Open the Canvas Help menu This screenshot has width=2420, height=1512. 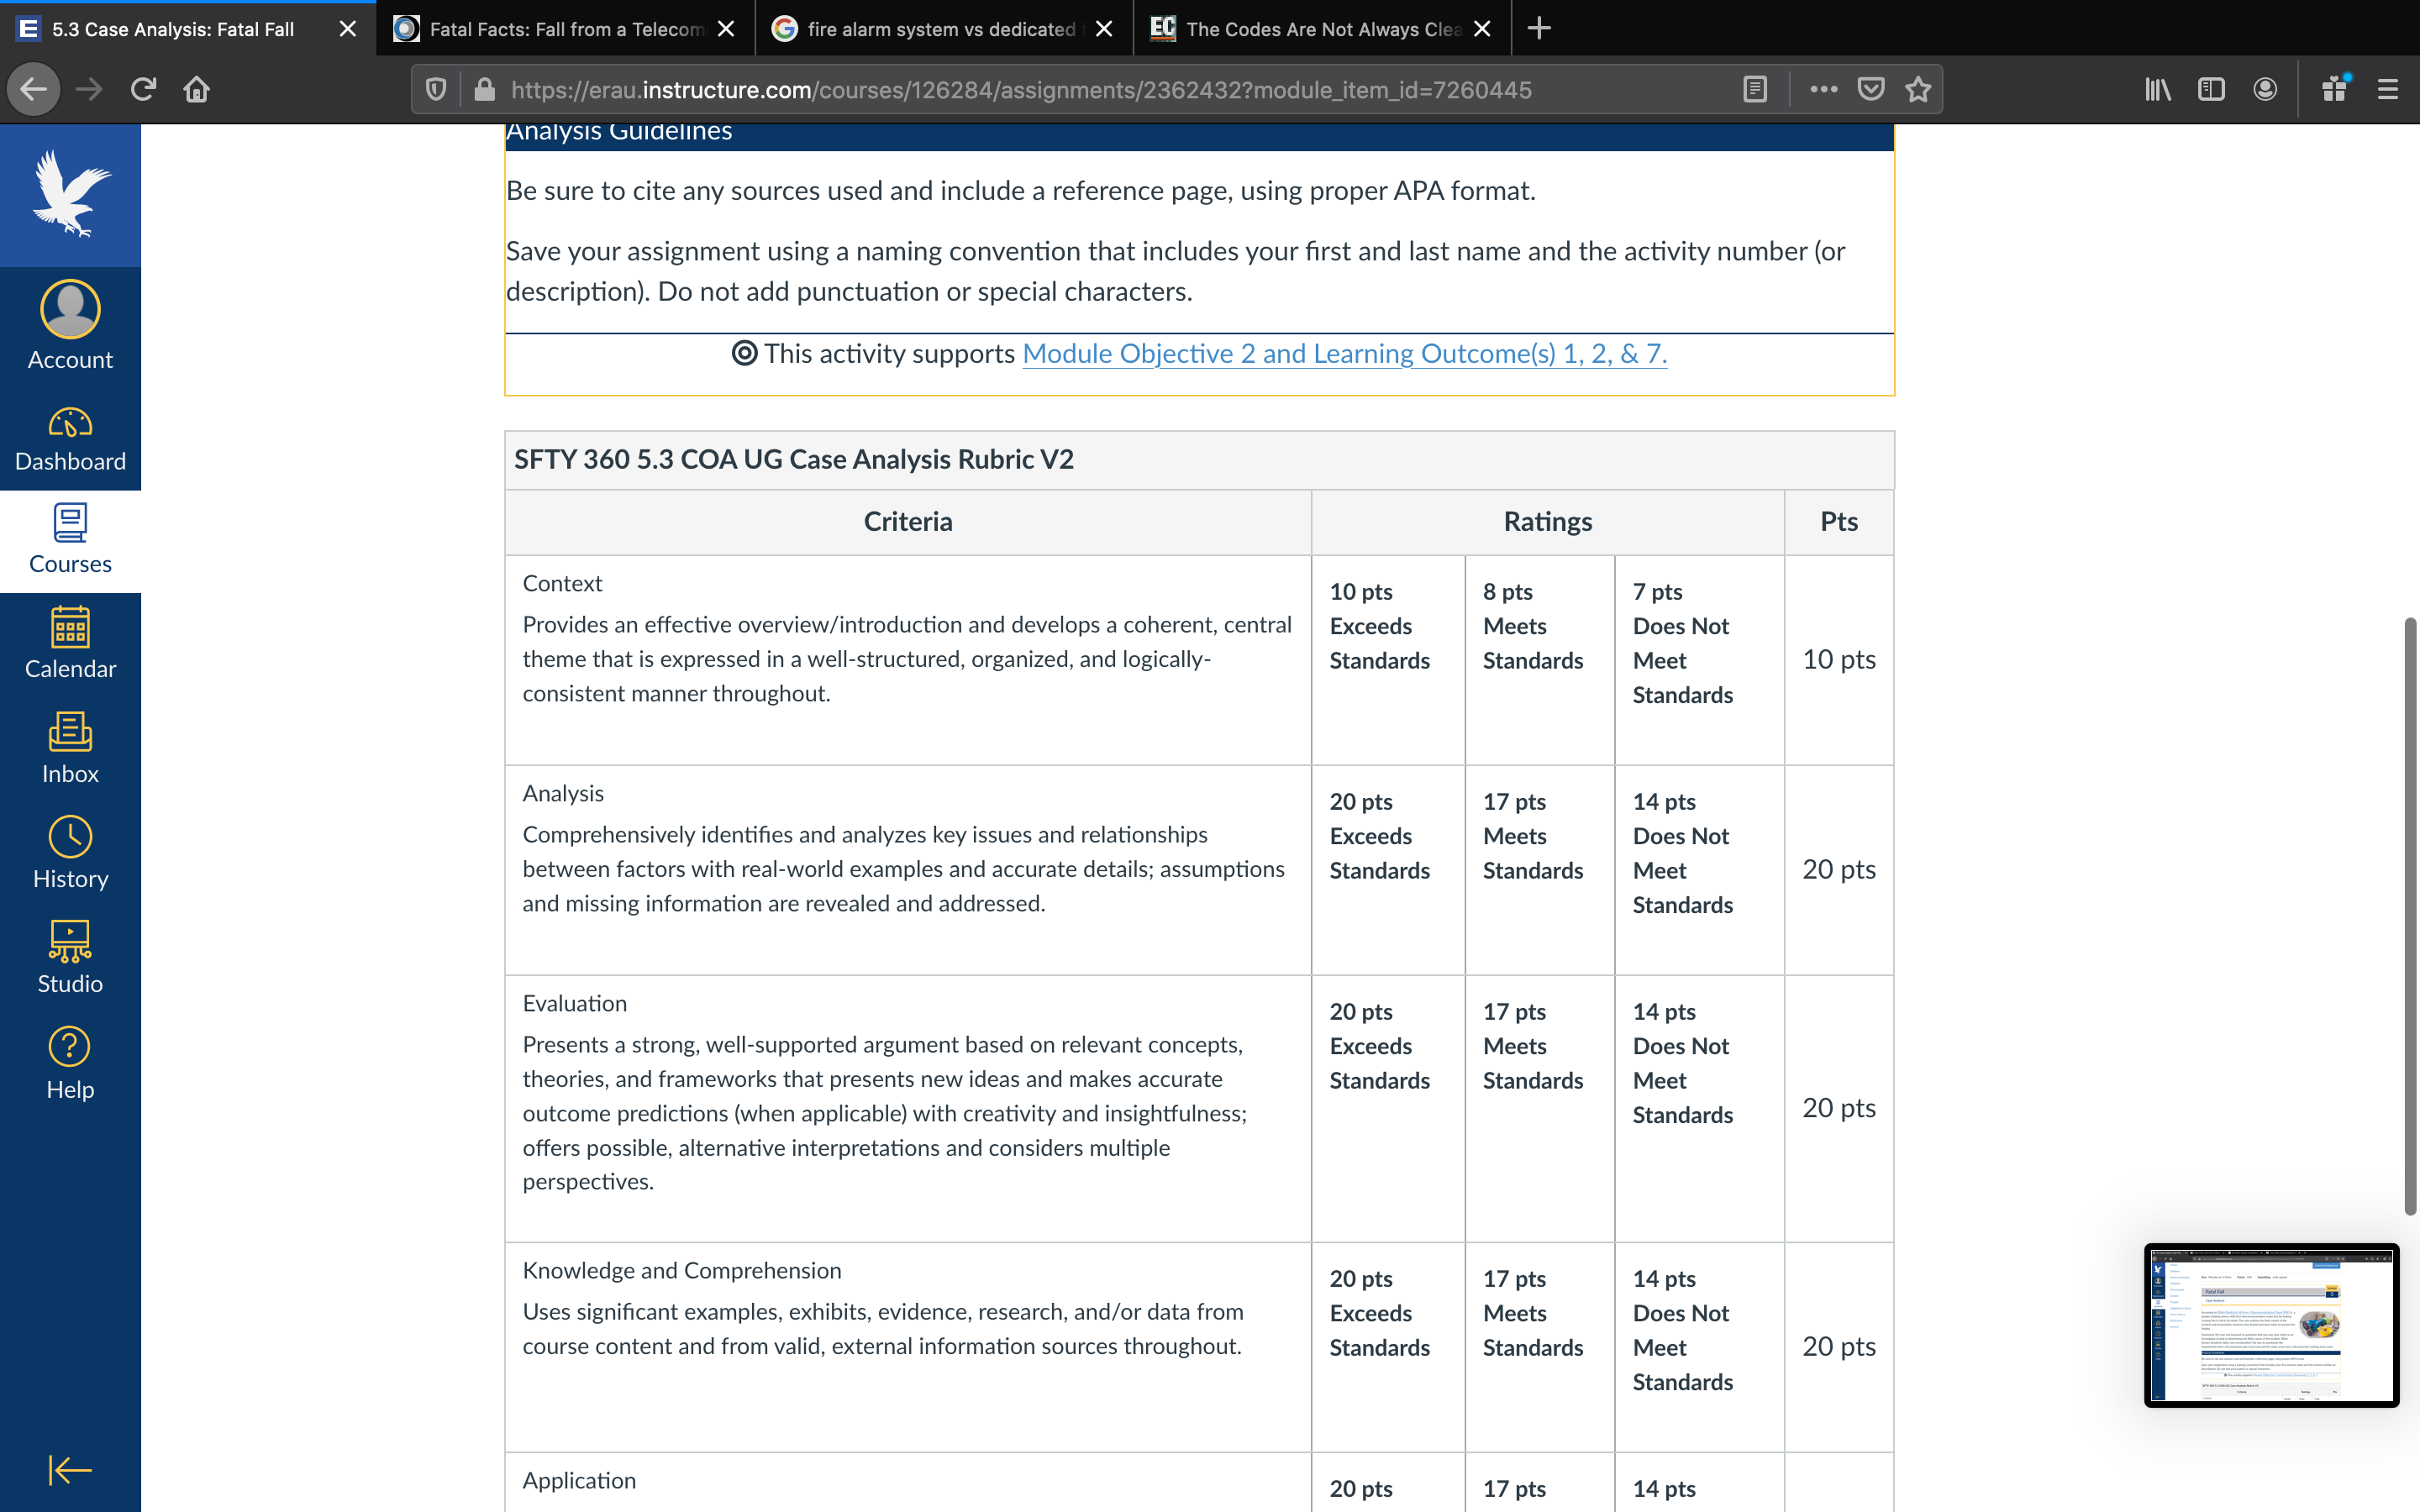tap(70, 1065)
